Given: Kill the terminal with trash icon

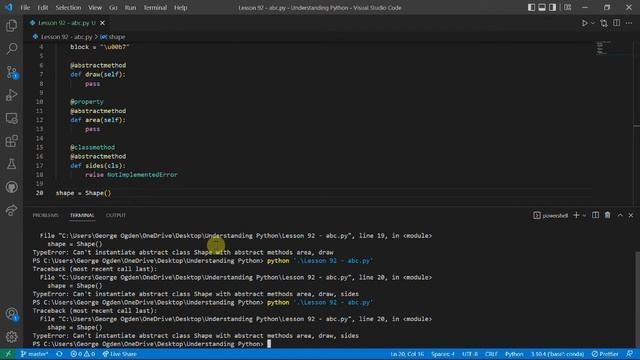Looking at the screenshot, I should (607, 215).
